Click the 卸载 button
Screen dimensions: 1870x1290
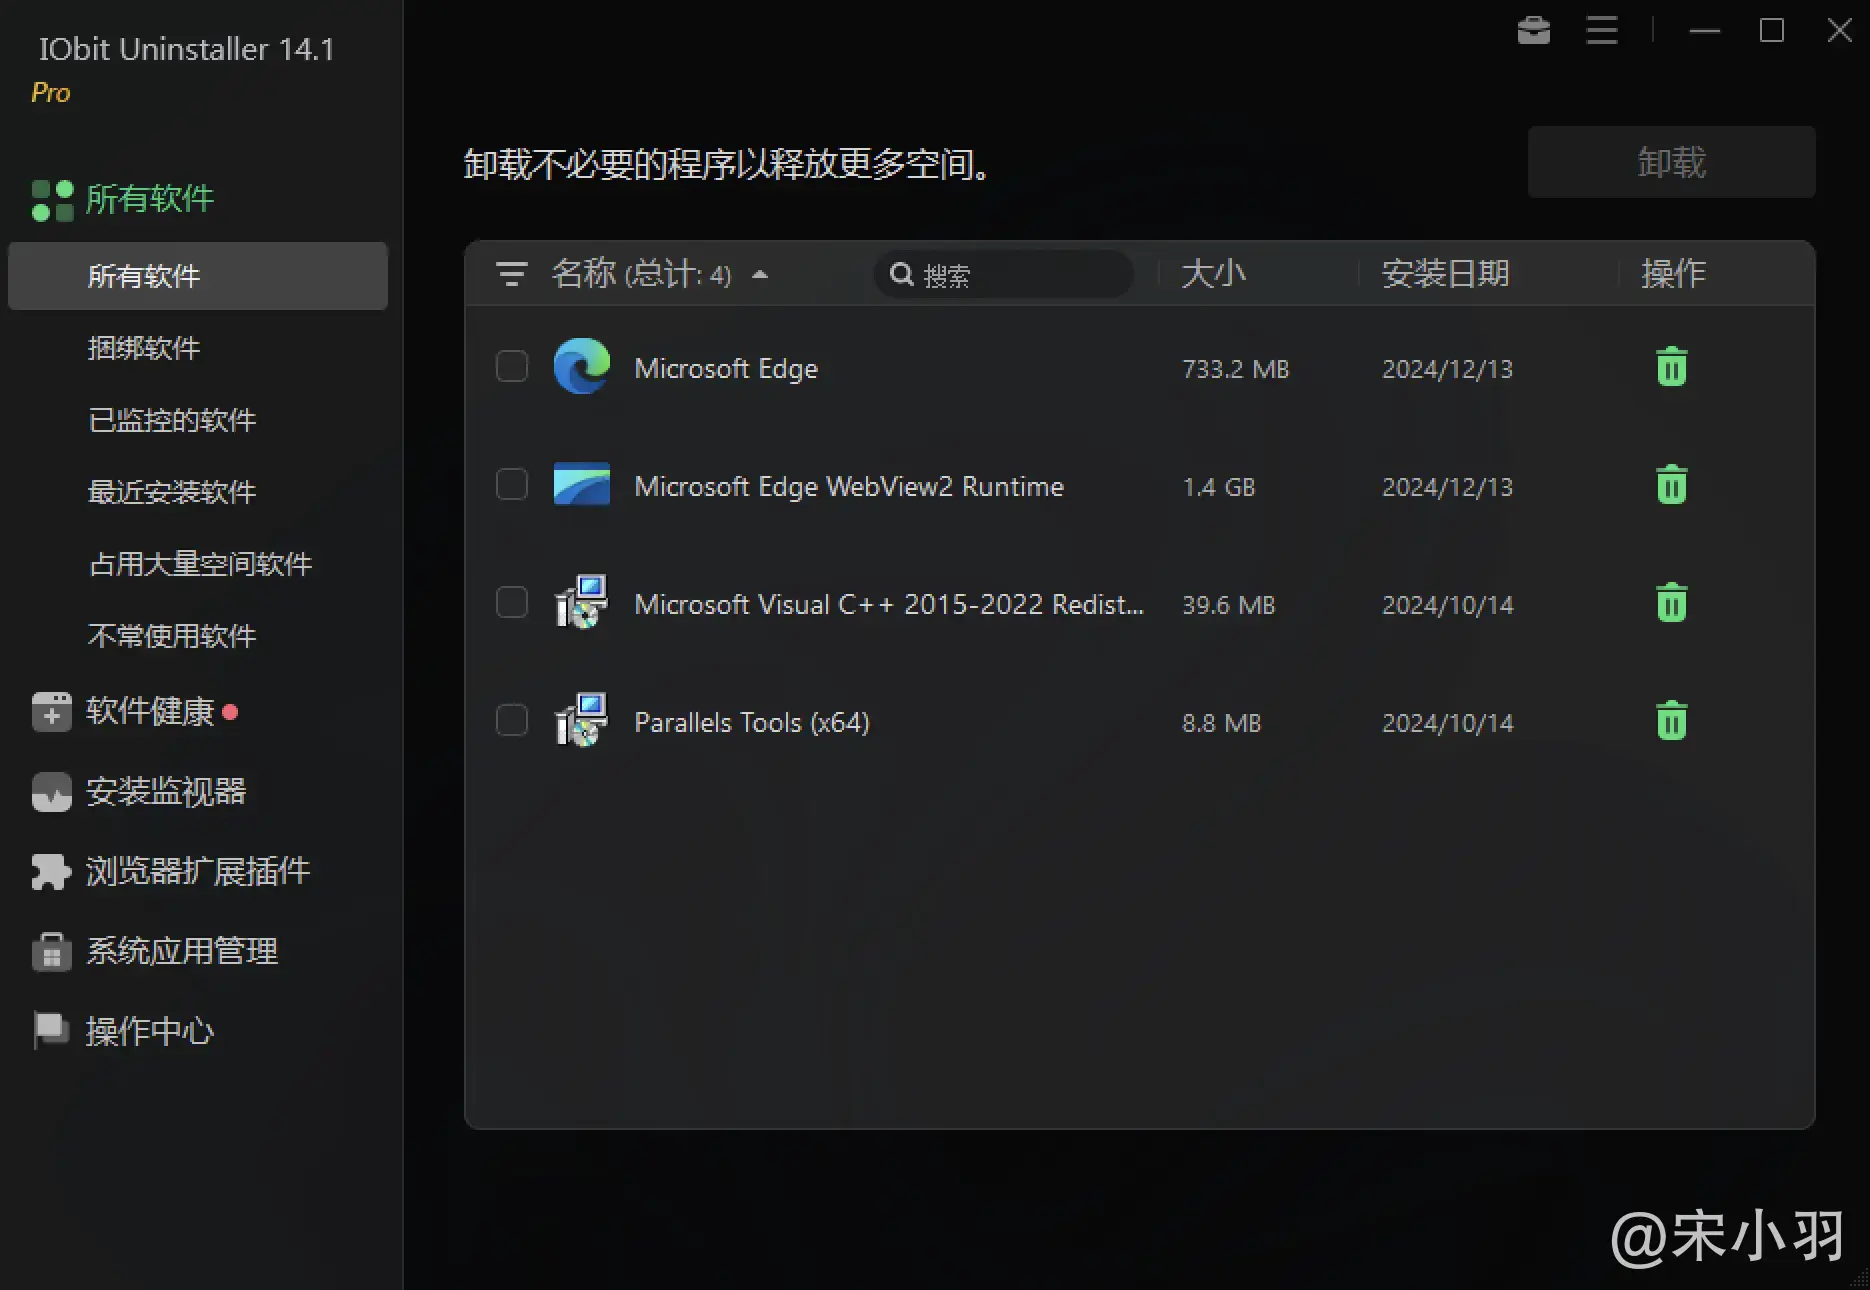(x=1671, y=162)
